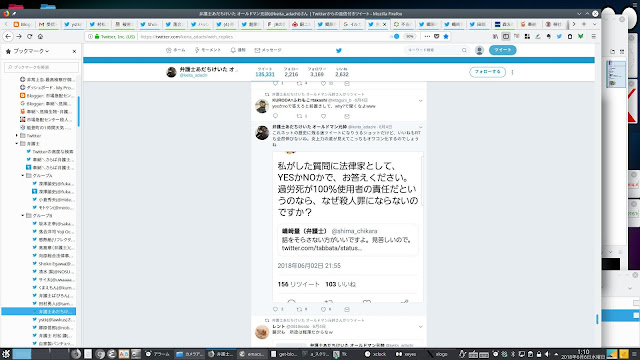Switch to the Google search tab
This screenshot has height=360, width=640.
point(352,24)
